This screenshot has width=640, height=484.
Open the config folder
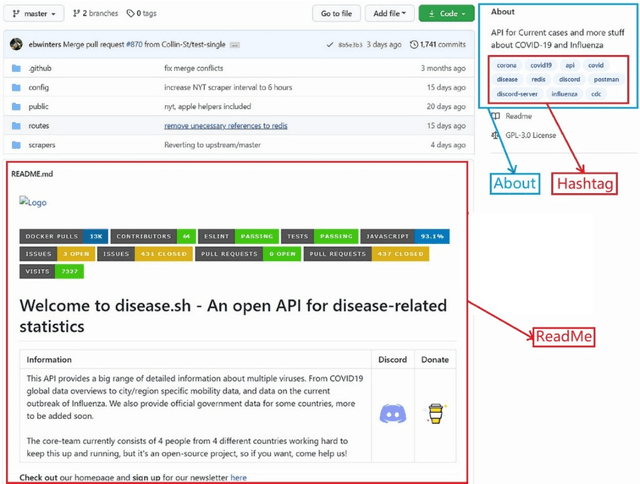click(x=39, y=87)
